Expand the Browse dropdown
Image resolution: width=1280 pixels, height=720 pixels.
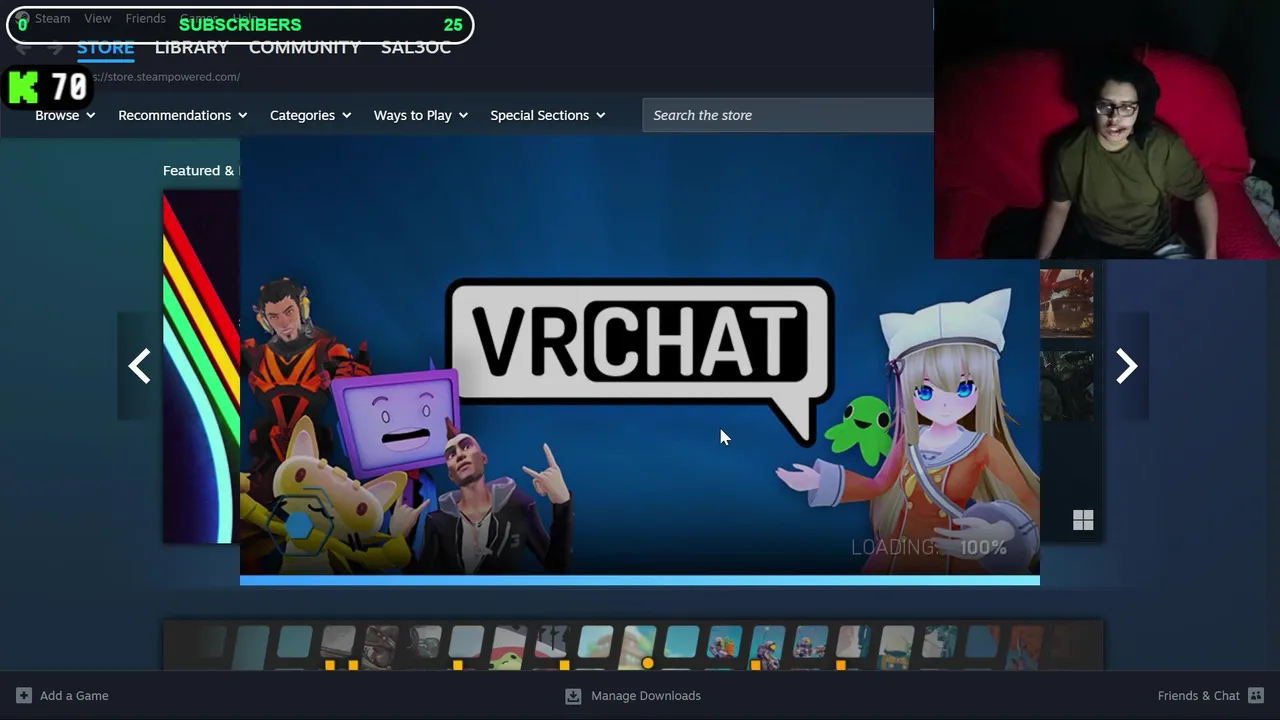(x=65, y=115)
